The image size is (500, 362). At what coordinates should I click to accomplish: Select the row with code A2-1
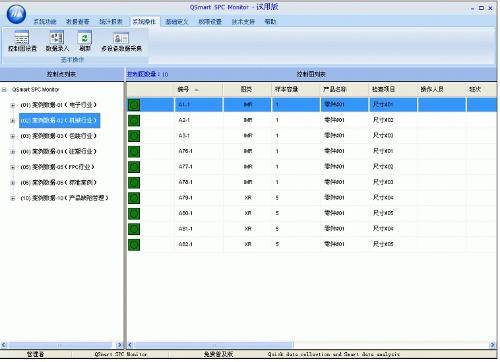tap(312, 120)
